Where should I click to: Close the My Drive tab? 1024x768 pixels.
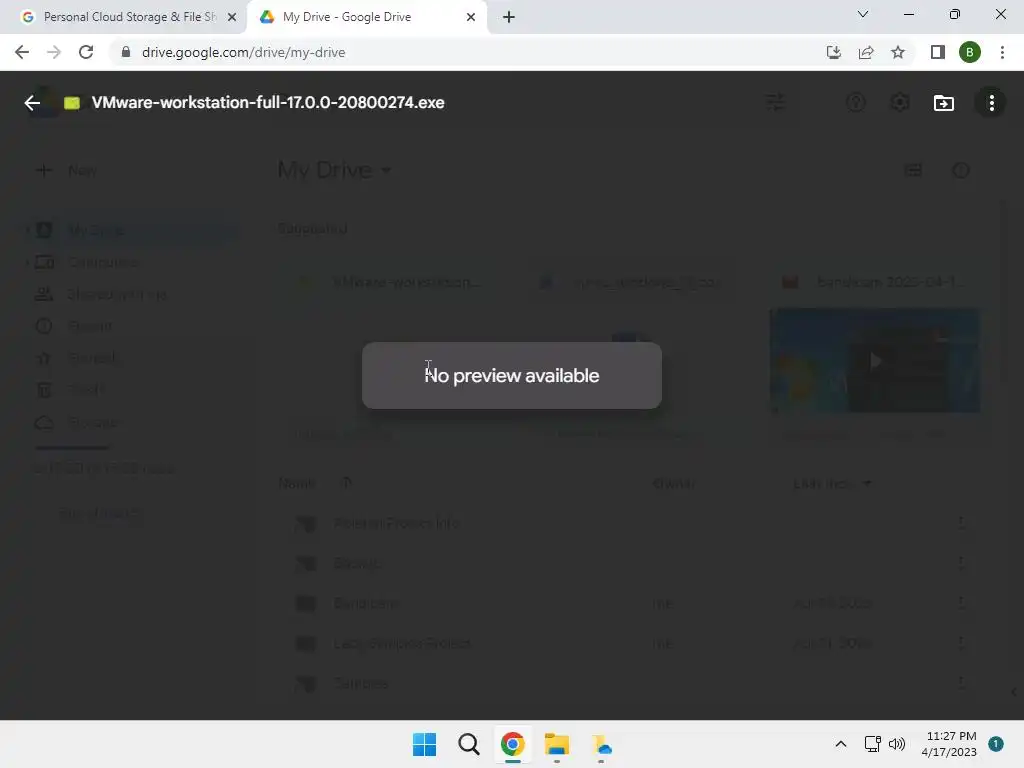point(471,17)
